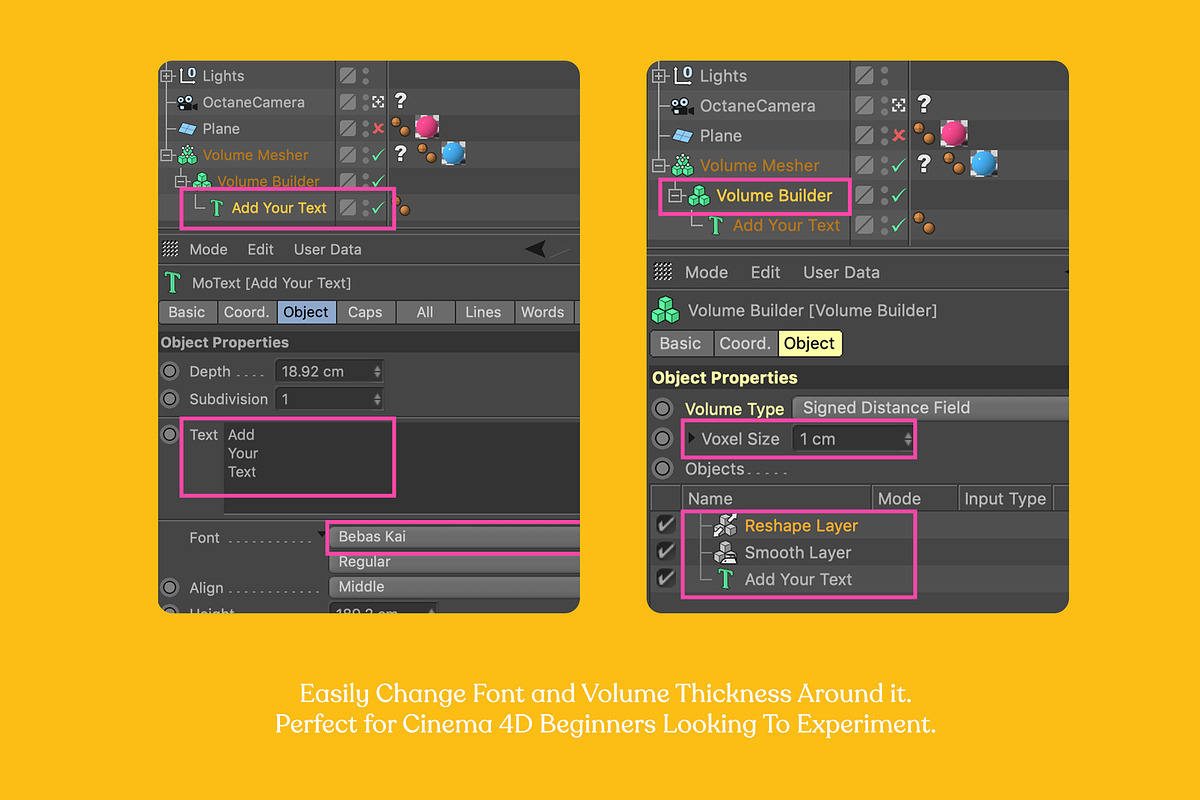Click OctaneCamera's camera icon in right screenshot
Viewport: 1200px width, 800px height.
tap(683, 106)
